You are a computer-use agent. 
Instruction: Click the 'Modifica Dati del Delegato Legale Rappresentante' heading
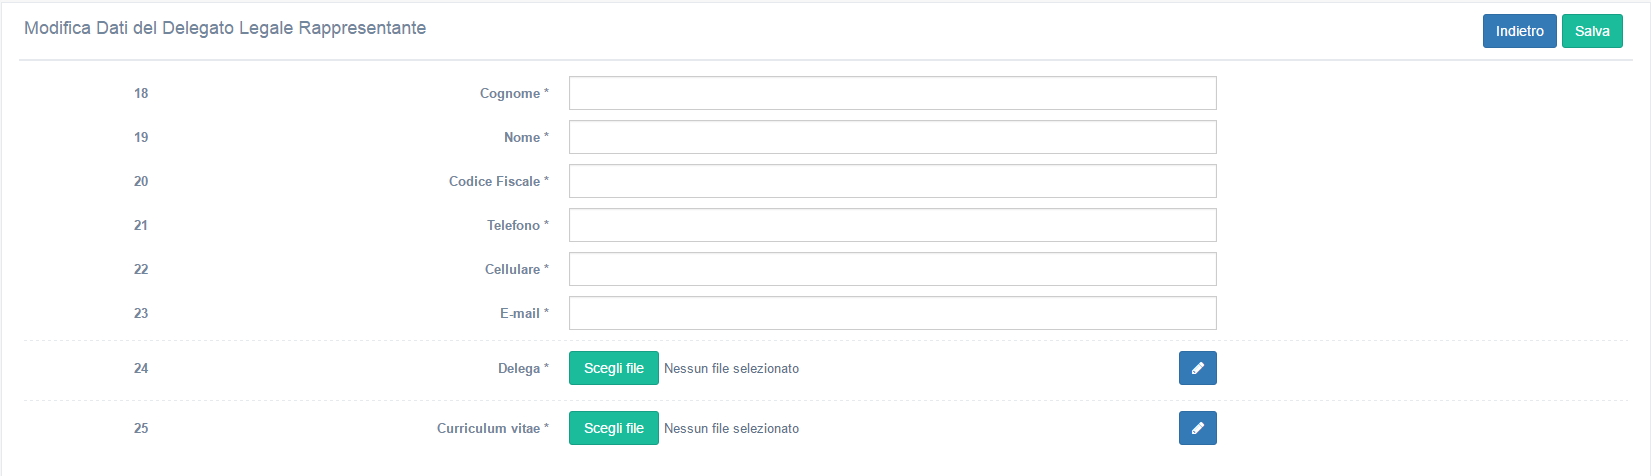tap(225, 28)
